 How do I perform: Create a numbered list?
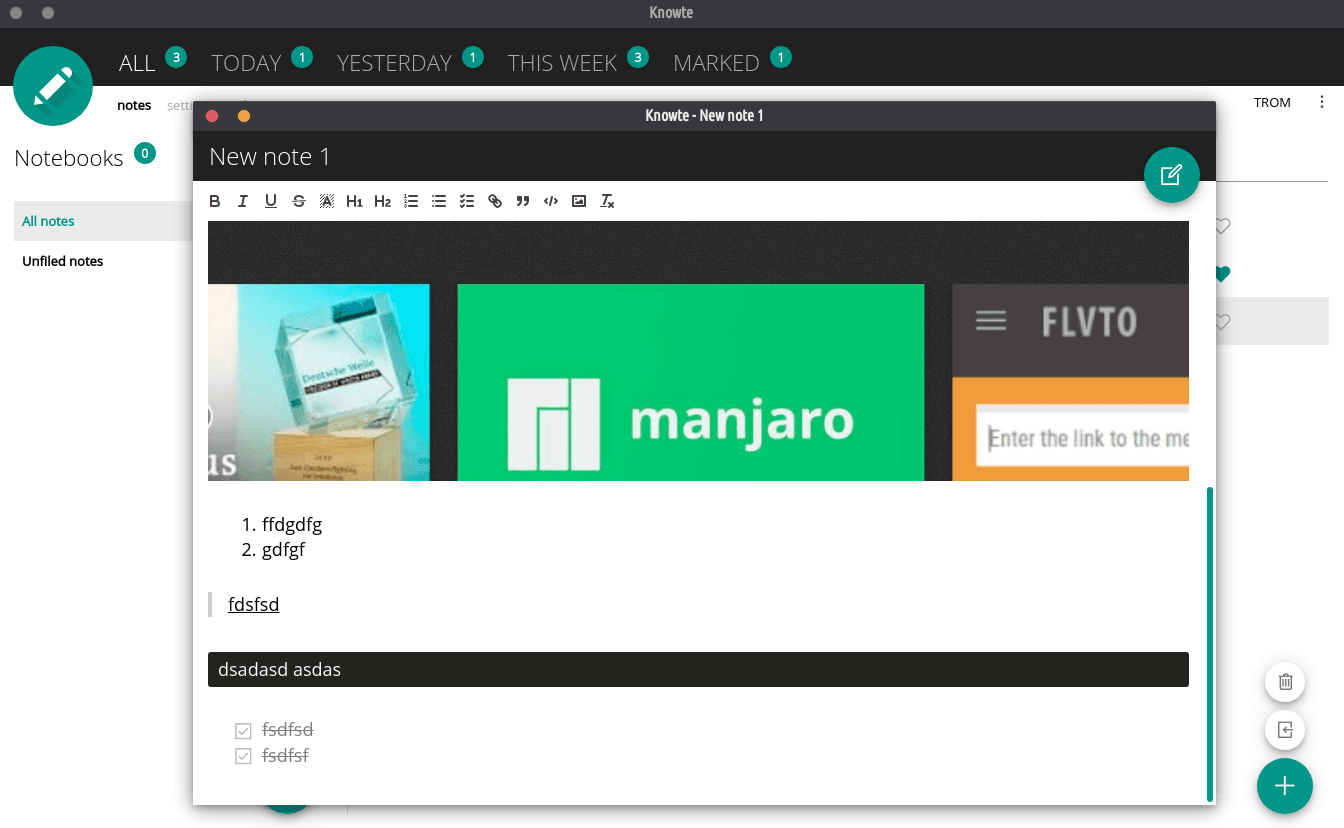411,201
